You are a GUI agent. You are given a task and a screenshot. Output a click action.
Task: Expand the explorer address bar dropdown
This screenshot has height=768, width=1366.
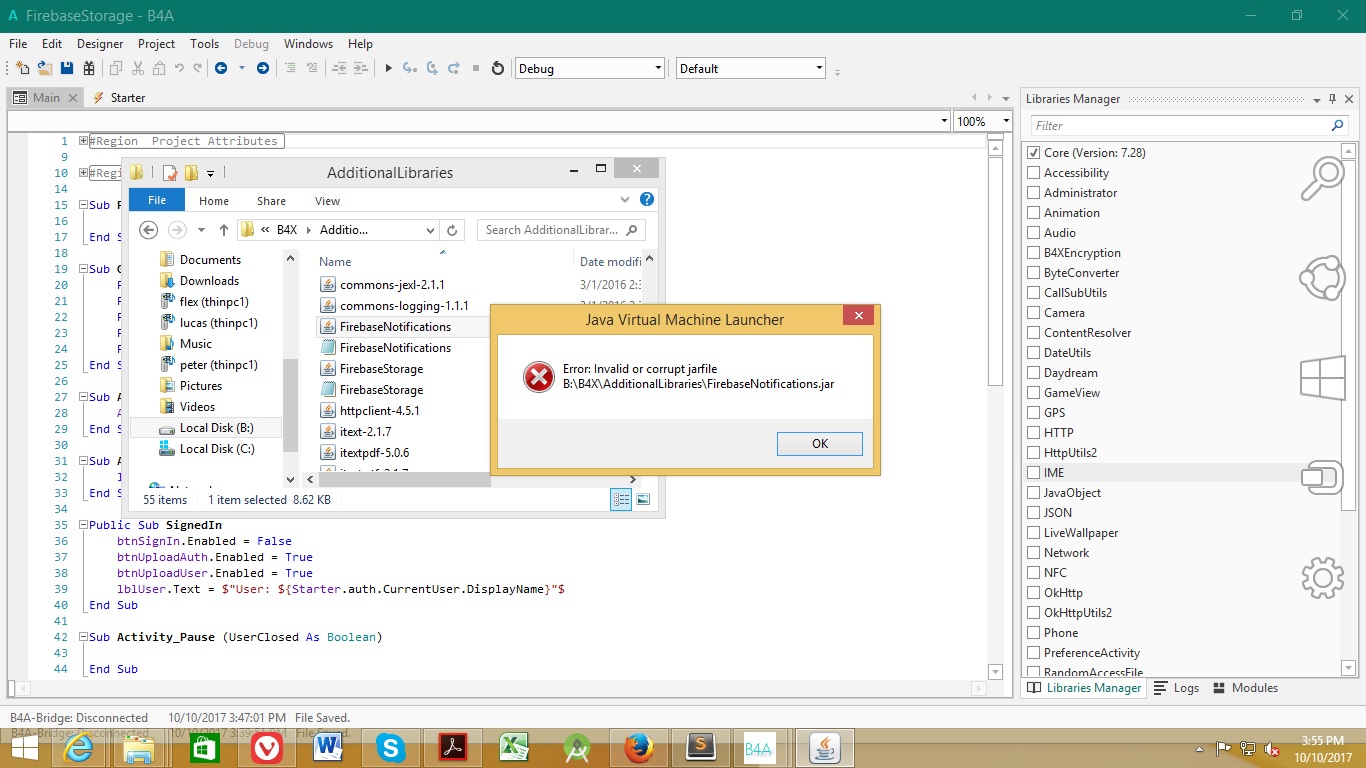tap(430, 230)
